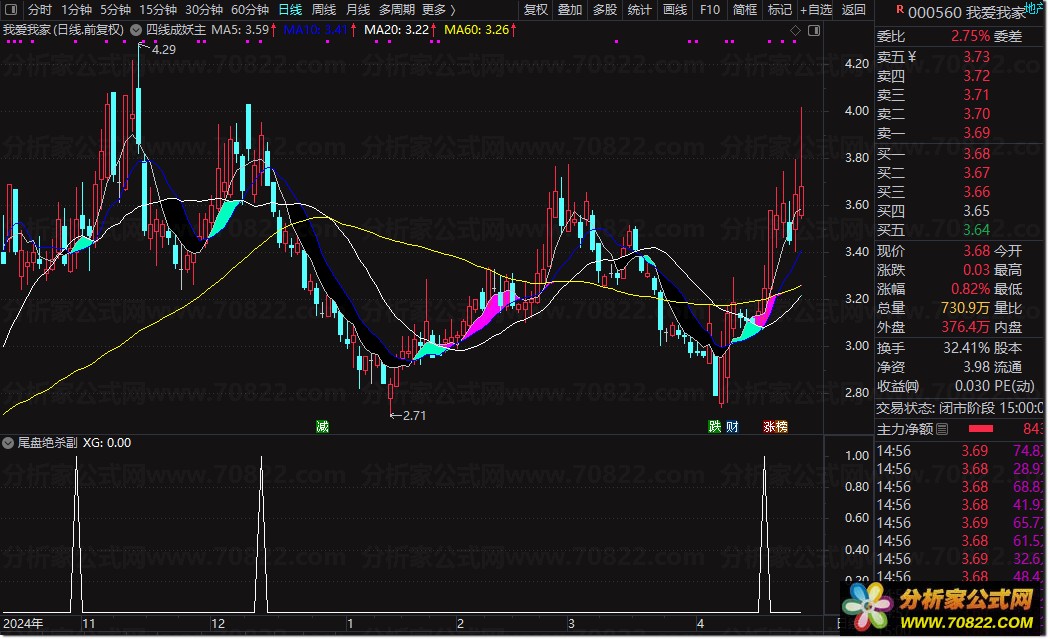Click the 换手 value 32.41%
This screenshot has width=1050, height=639.
[966, 348]
